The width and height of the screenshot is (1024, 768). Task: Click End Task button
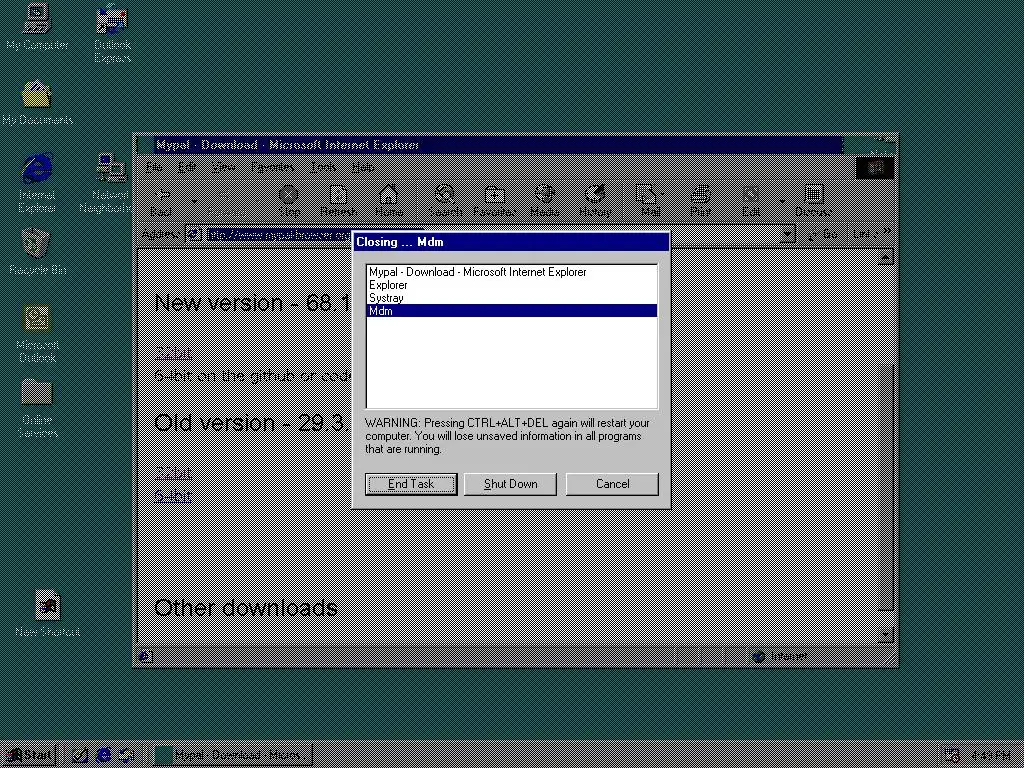tap(411, 484)
